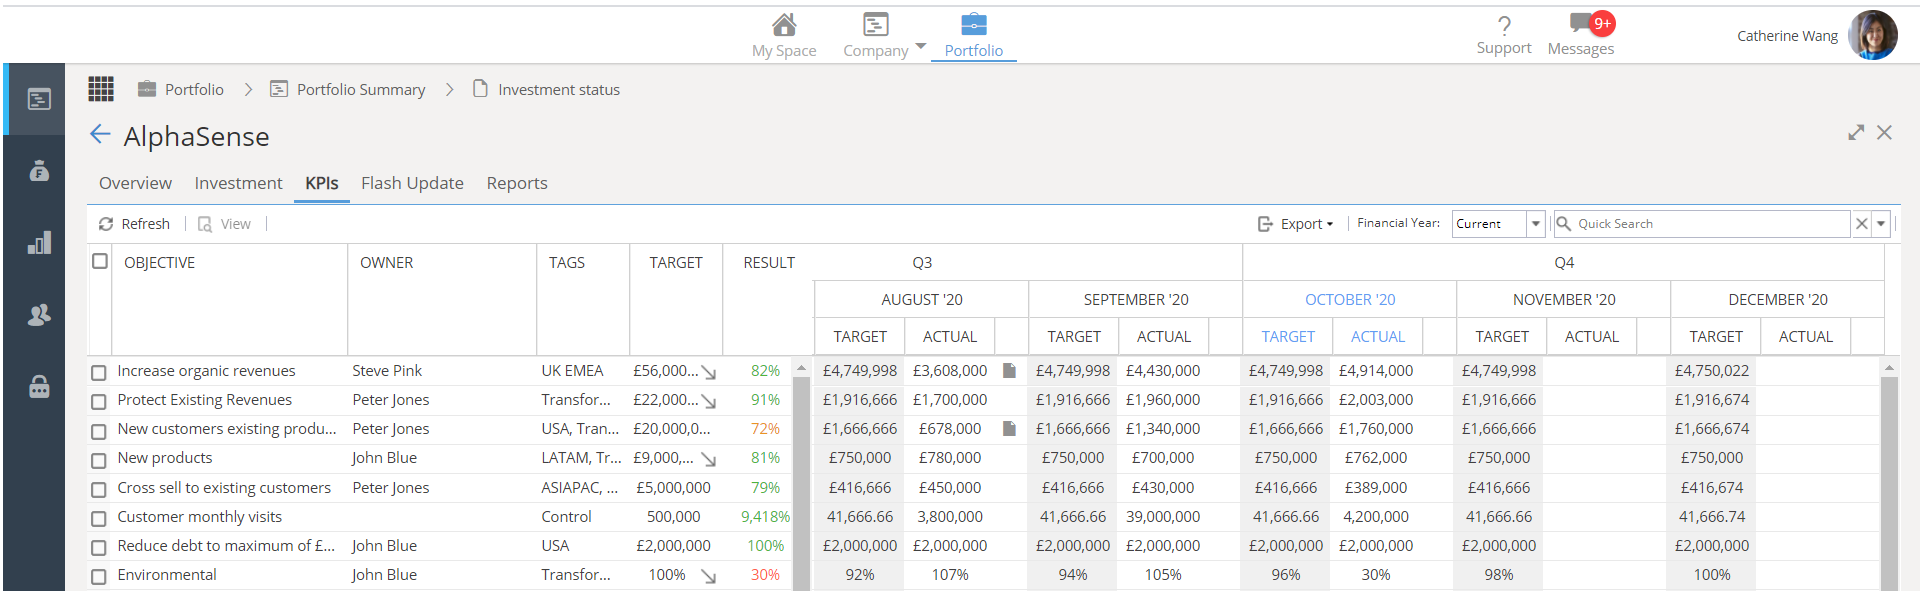Click the Refresh toolbar button
The width and height of the screenshot is (1920, 591).
[134, 224]
